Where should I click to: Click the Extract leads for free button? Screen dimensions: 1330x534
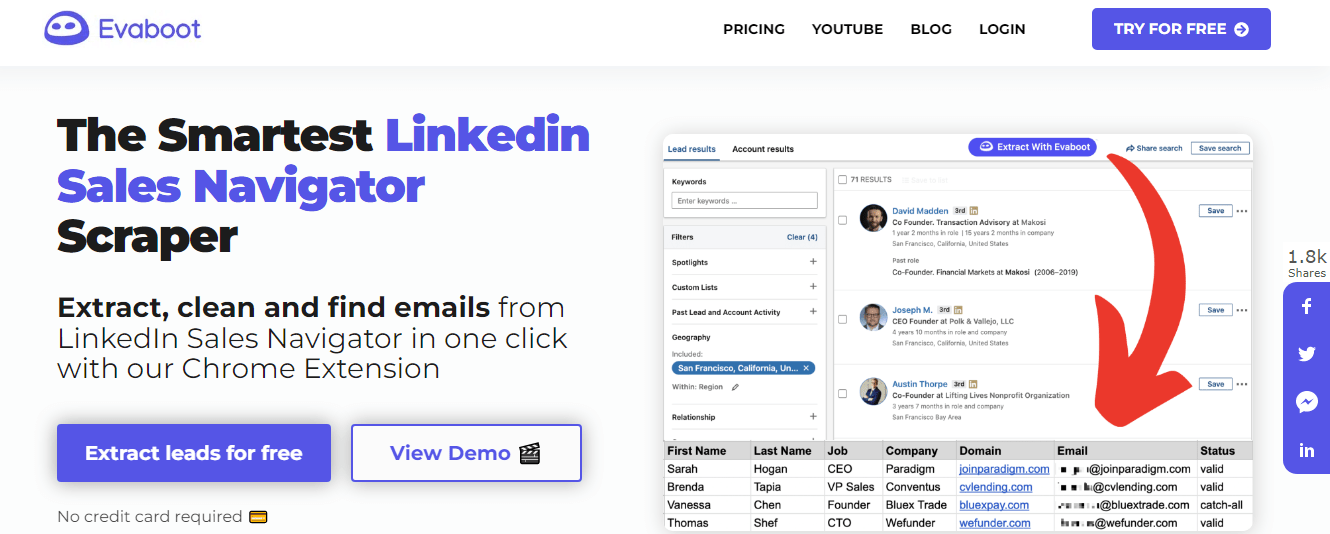click(194, 453)
